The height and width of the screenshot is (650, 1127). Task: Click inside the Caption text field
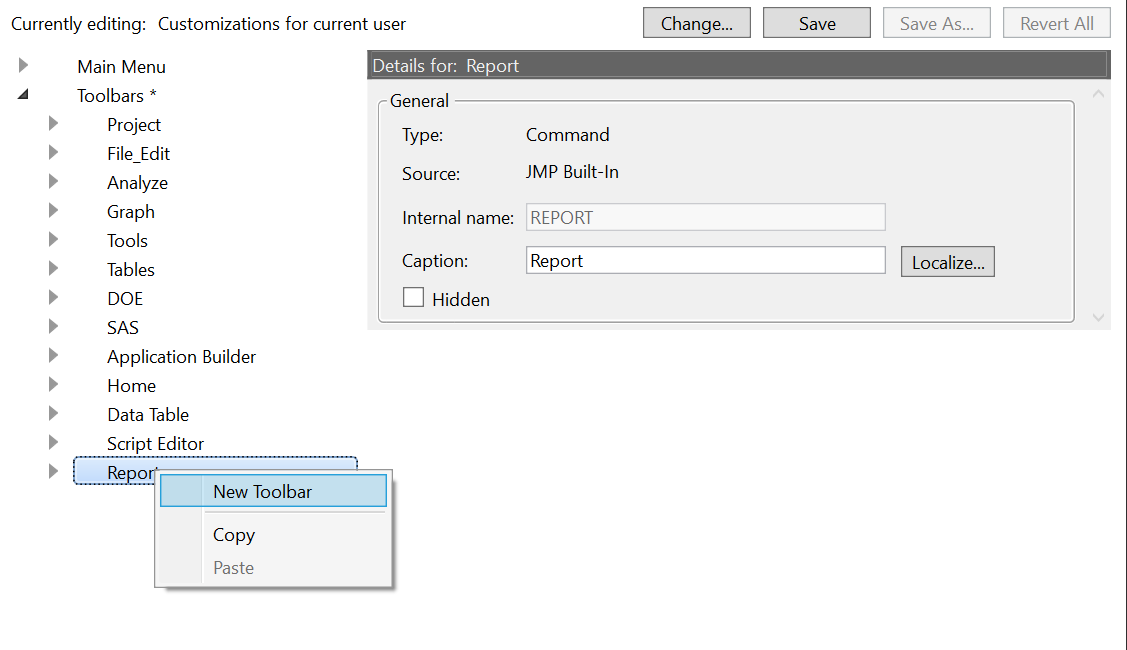coord(705,260)
